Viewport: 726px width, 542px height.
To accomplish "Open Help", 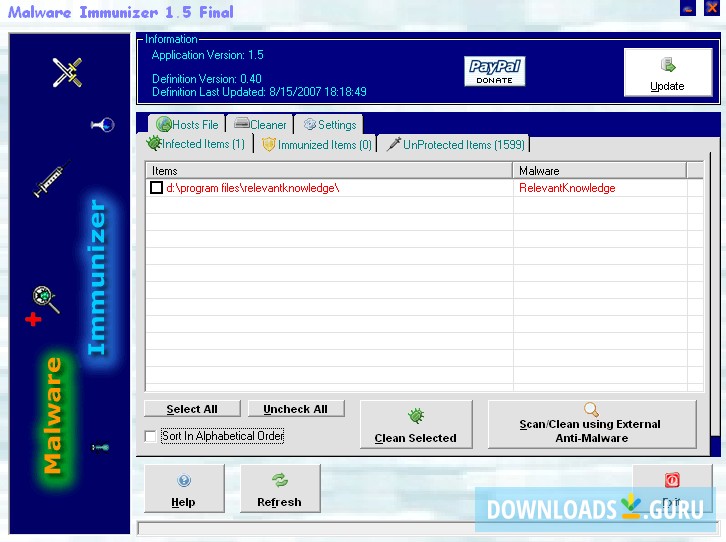I will click(x=184, y=488).
